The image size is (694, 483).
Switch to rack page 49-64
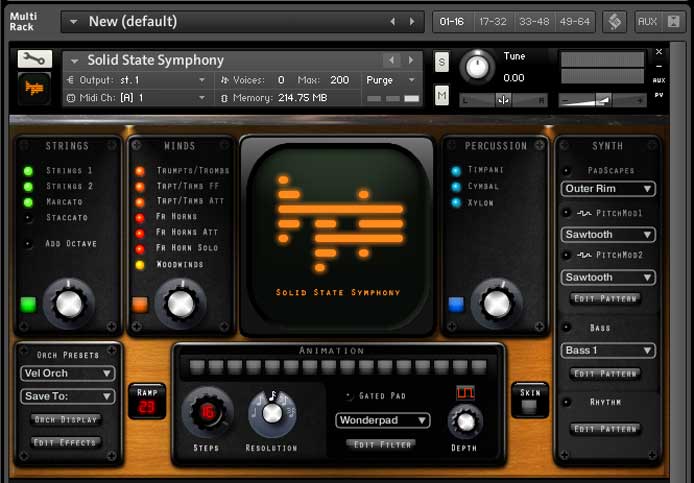(x=574, y=22)
